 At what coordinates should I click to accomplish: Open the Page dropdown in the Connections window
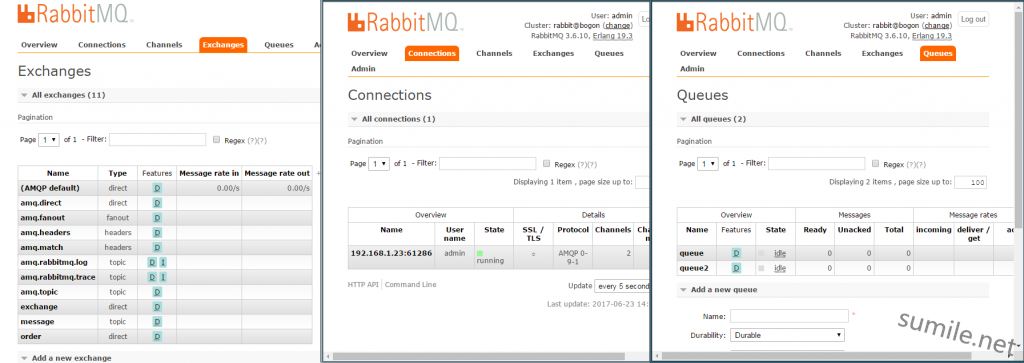click(x=379, y=163)
